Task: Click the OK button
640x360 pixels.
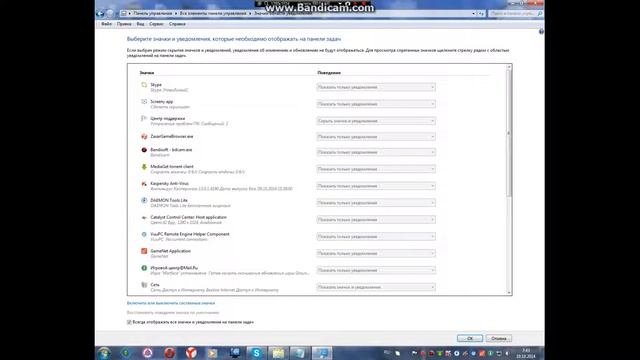Action: [x=470, y=338]
